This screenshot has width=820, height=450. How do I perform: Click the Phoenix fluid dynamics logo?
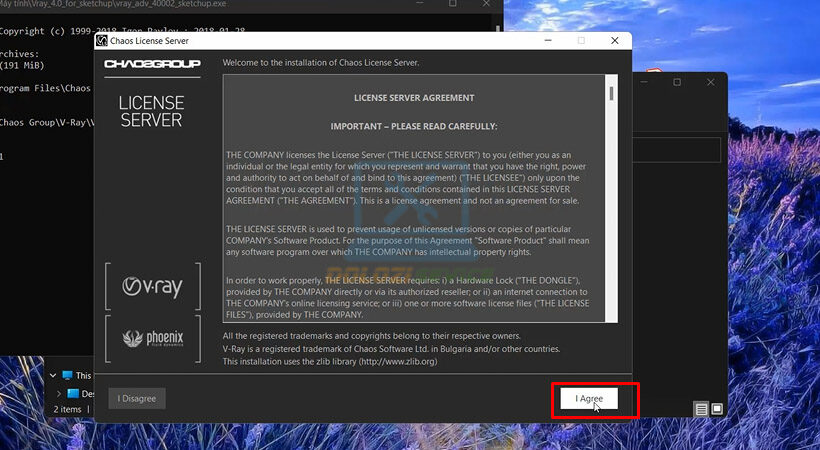point(152,339)
